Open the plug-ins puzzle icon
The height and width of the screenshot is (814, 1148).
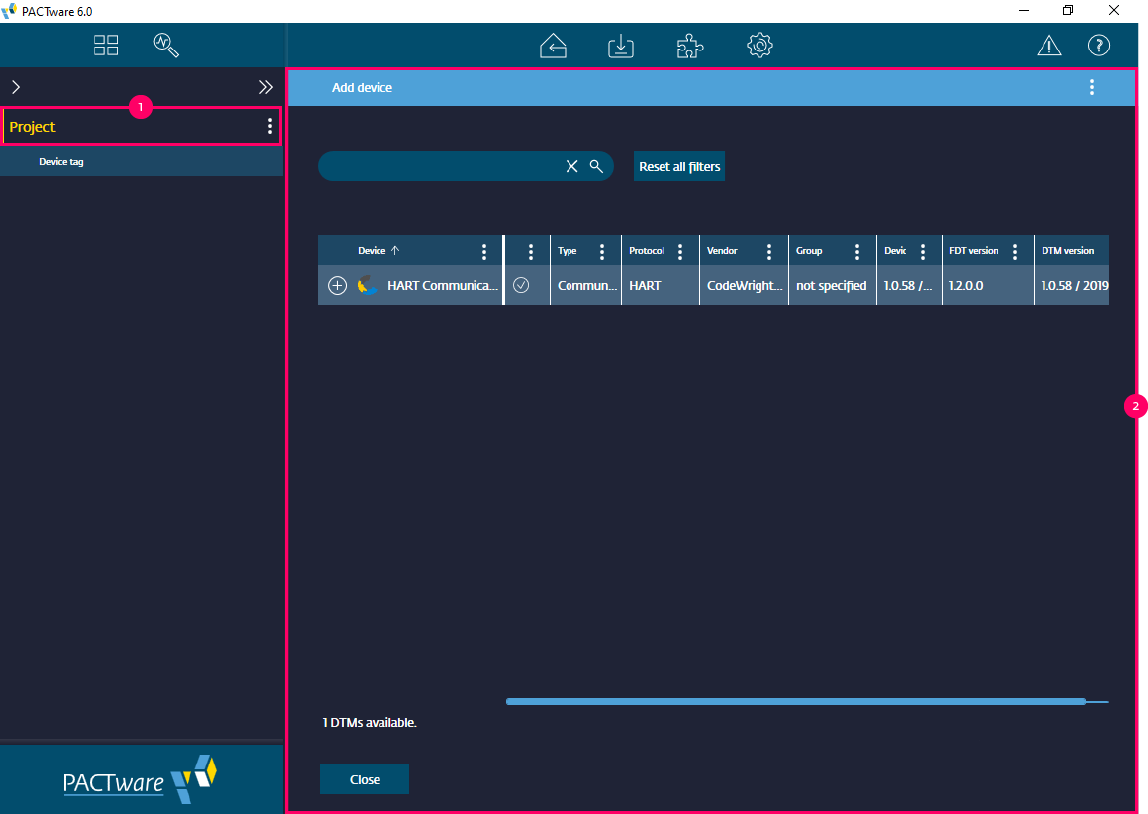[690, 45]
